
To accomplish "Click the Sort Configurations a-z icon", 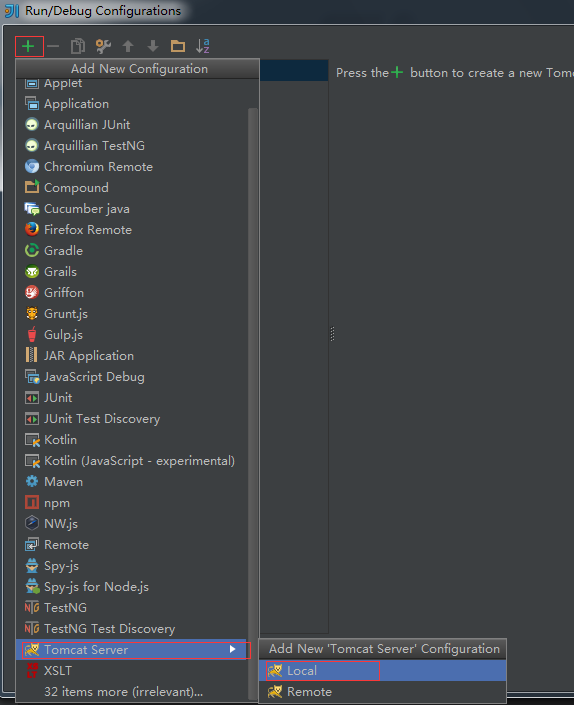I will pos(203,46).
